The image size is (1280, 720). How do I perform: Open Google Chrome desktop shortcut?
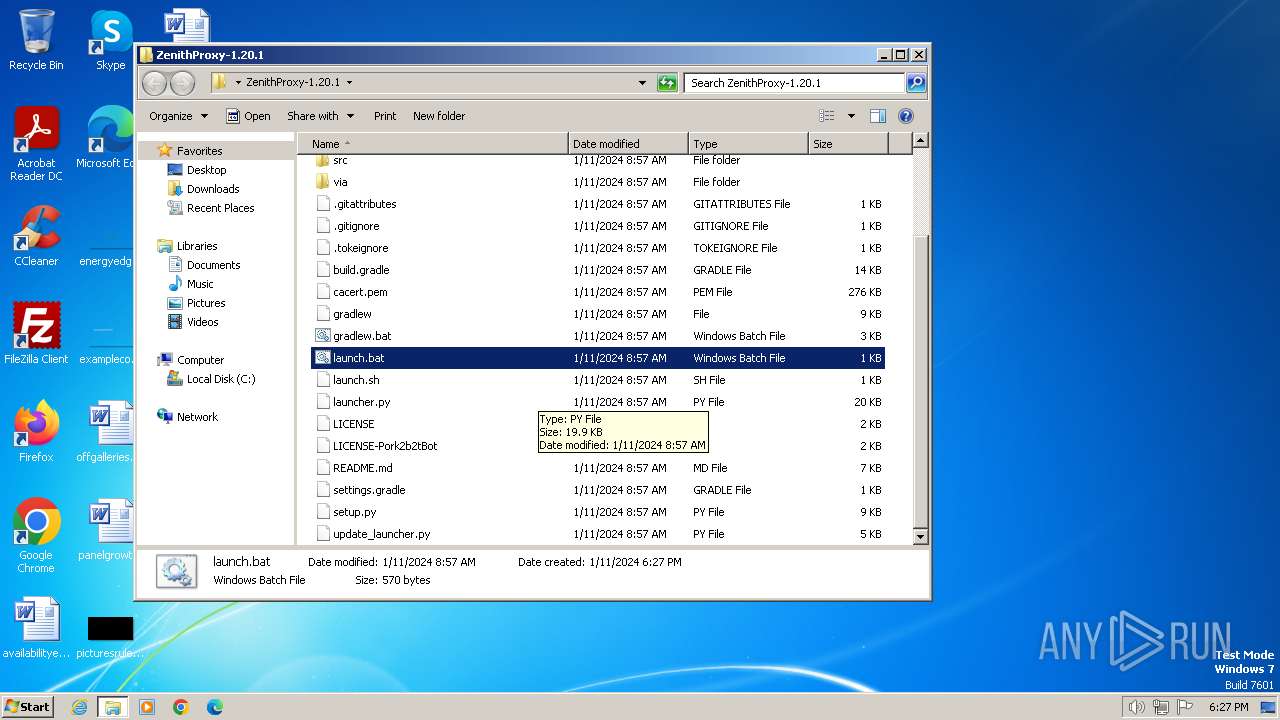(36, 536)
